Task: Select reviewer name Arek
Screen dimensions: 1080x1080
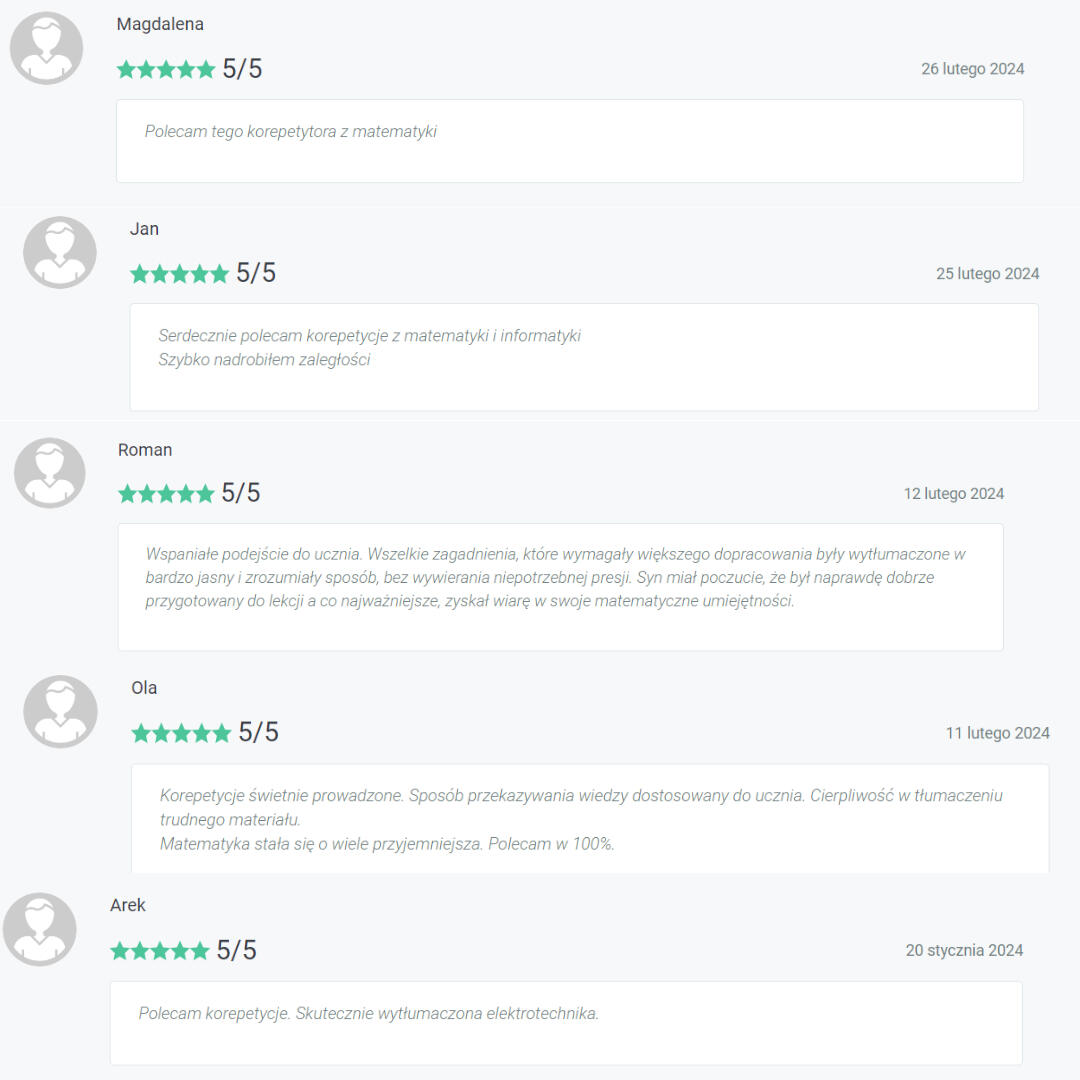Action: (127, 905)
